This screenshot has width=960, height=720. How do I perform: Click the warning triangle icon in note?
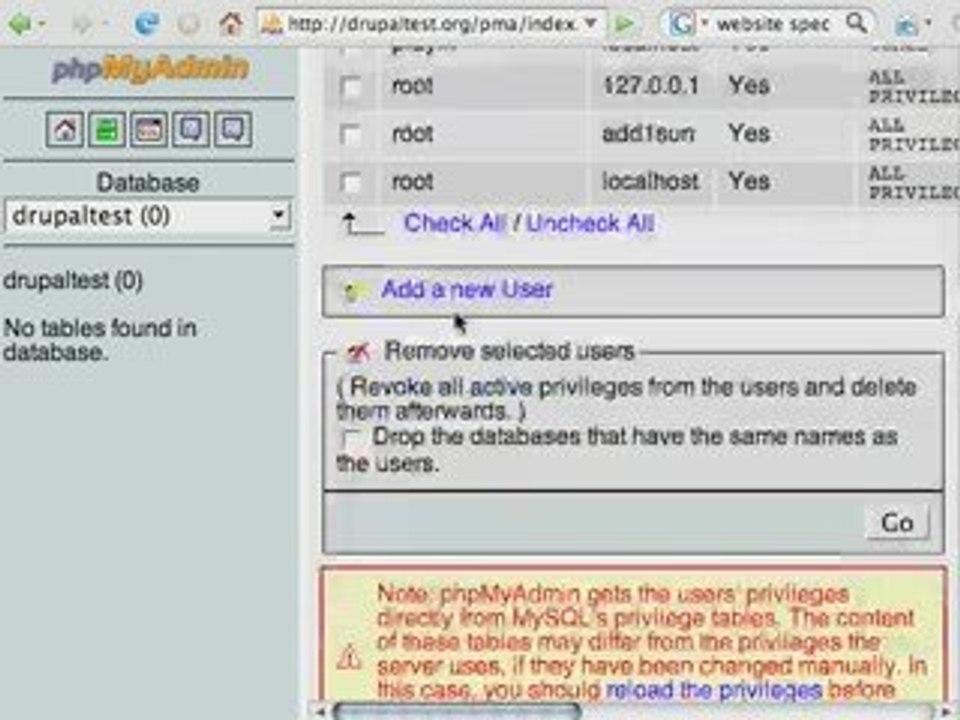point(350,658)
